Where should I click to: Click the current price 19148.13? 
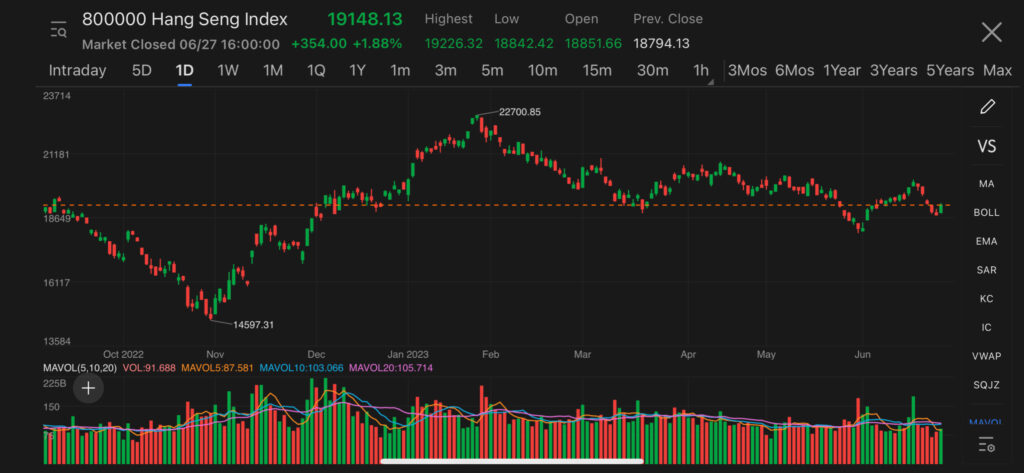(x=365, y=20)
